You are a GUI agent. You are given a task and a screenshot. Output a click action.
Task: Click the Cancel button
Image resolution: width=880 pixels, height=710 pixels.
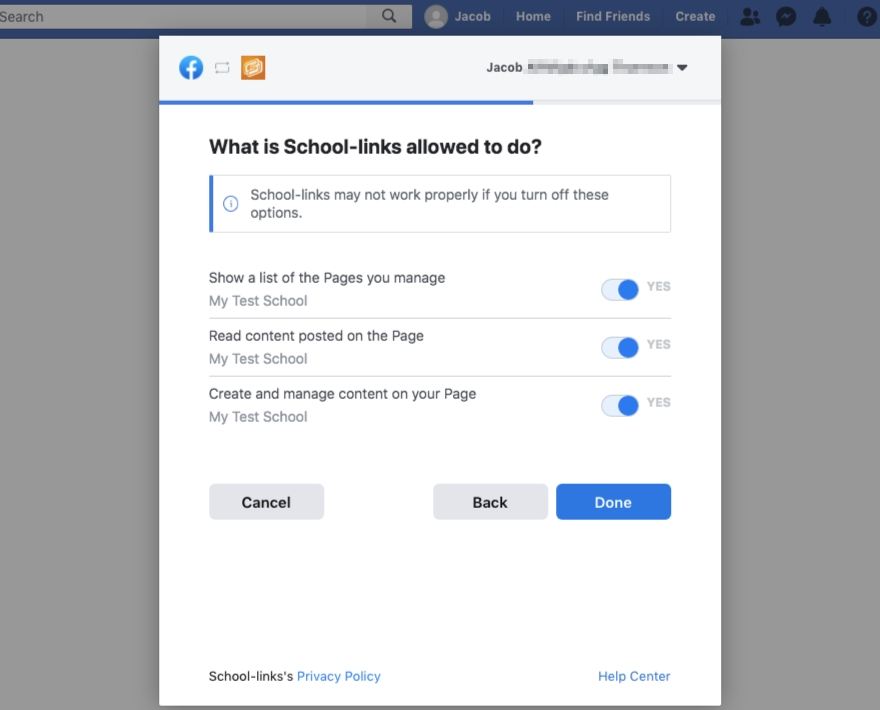coord(266,502)
